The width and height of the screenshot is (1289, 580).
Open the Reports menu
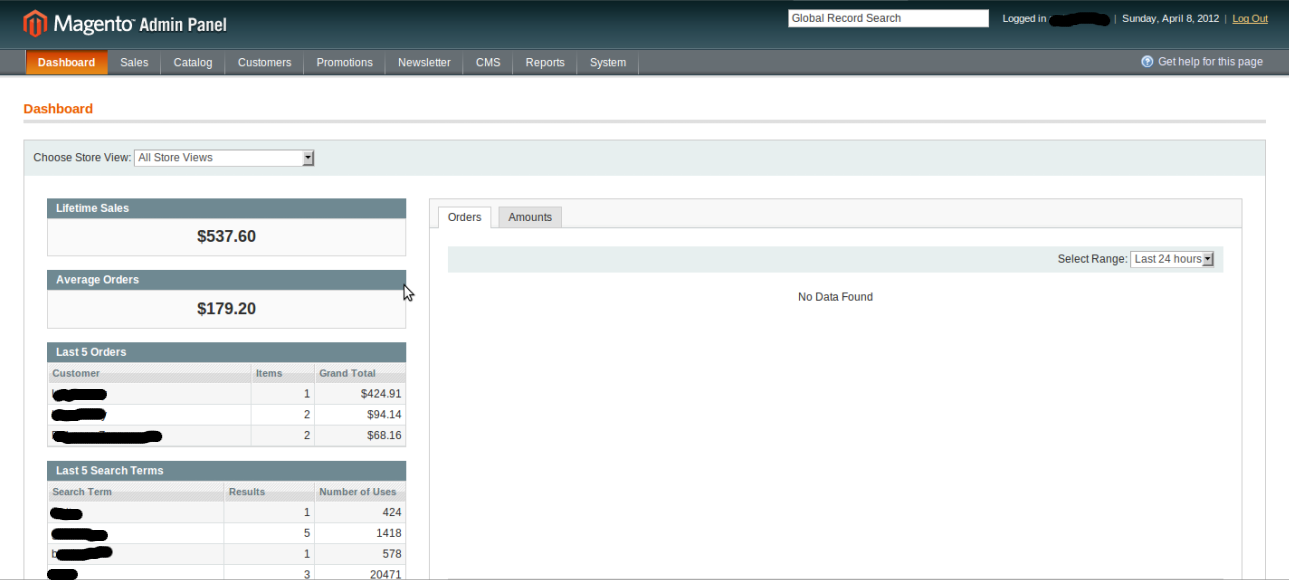point(545,63)
